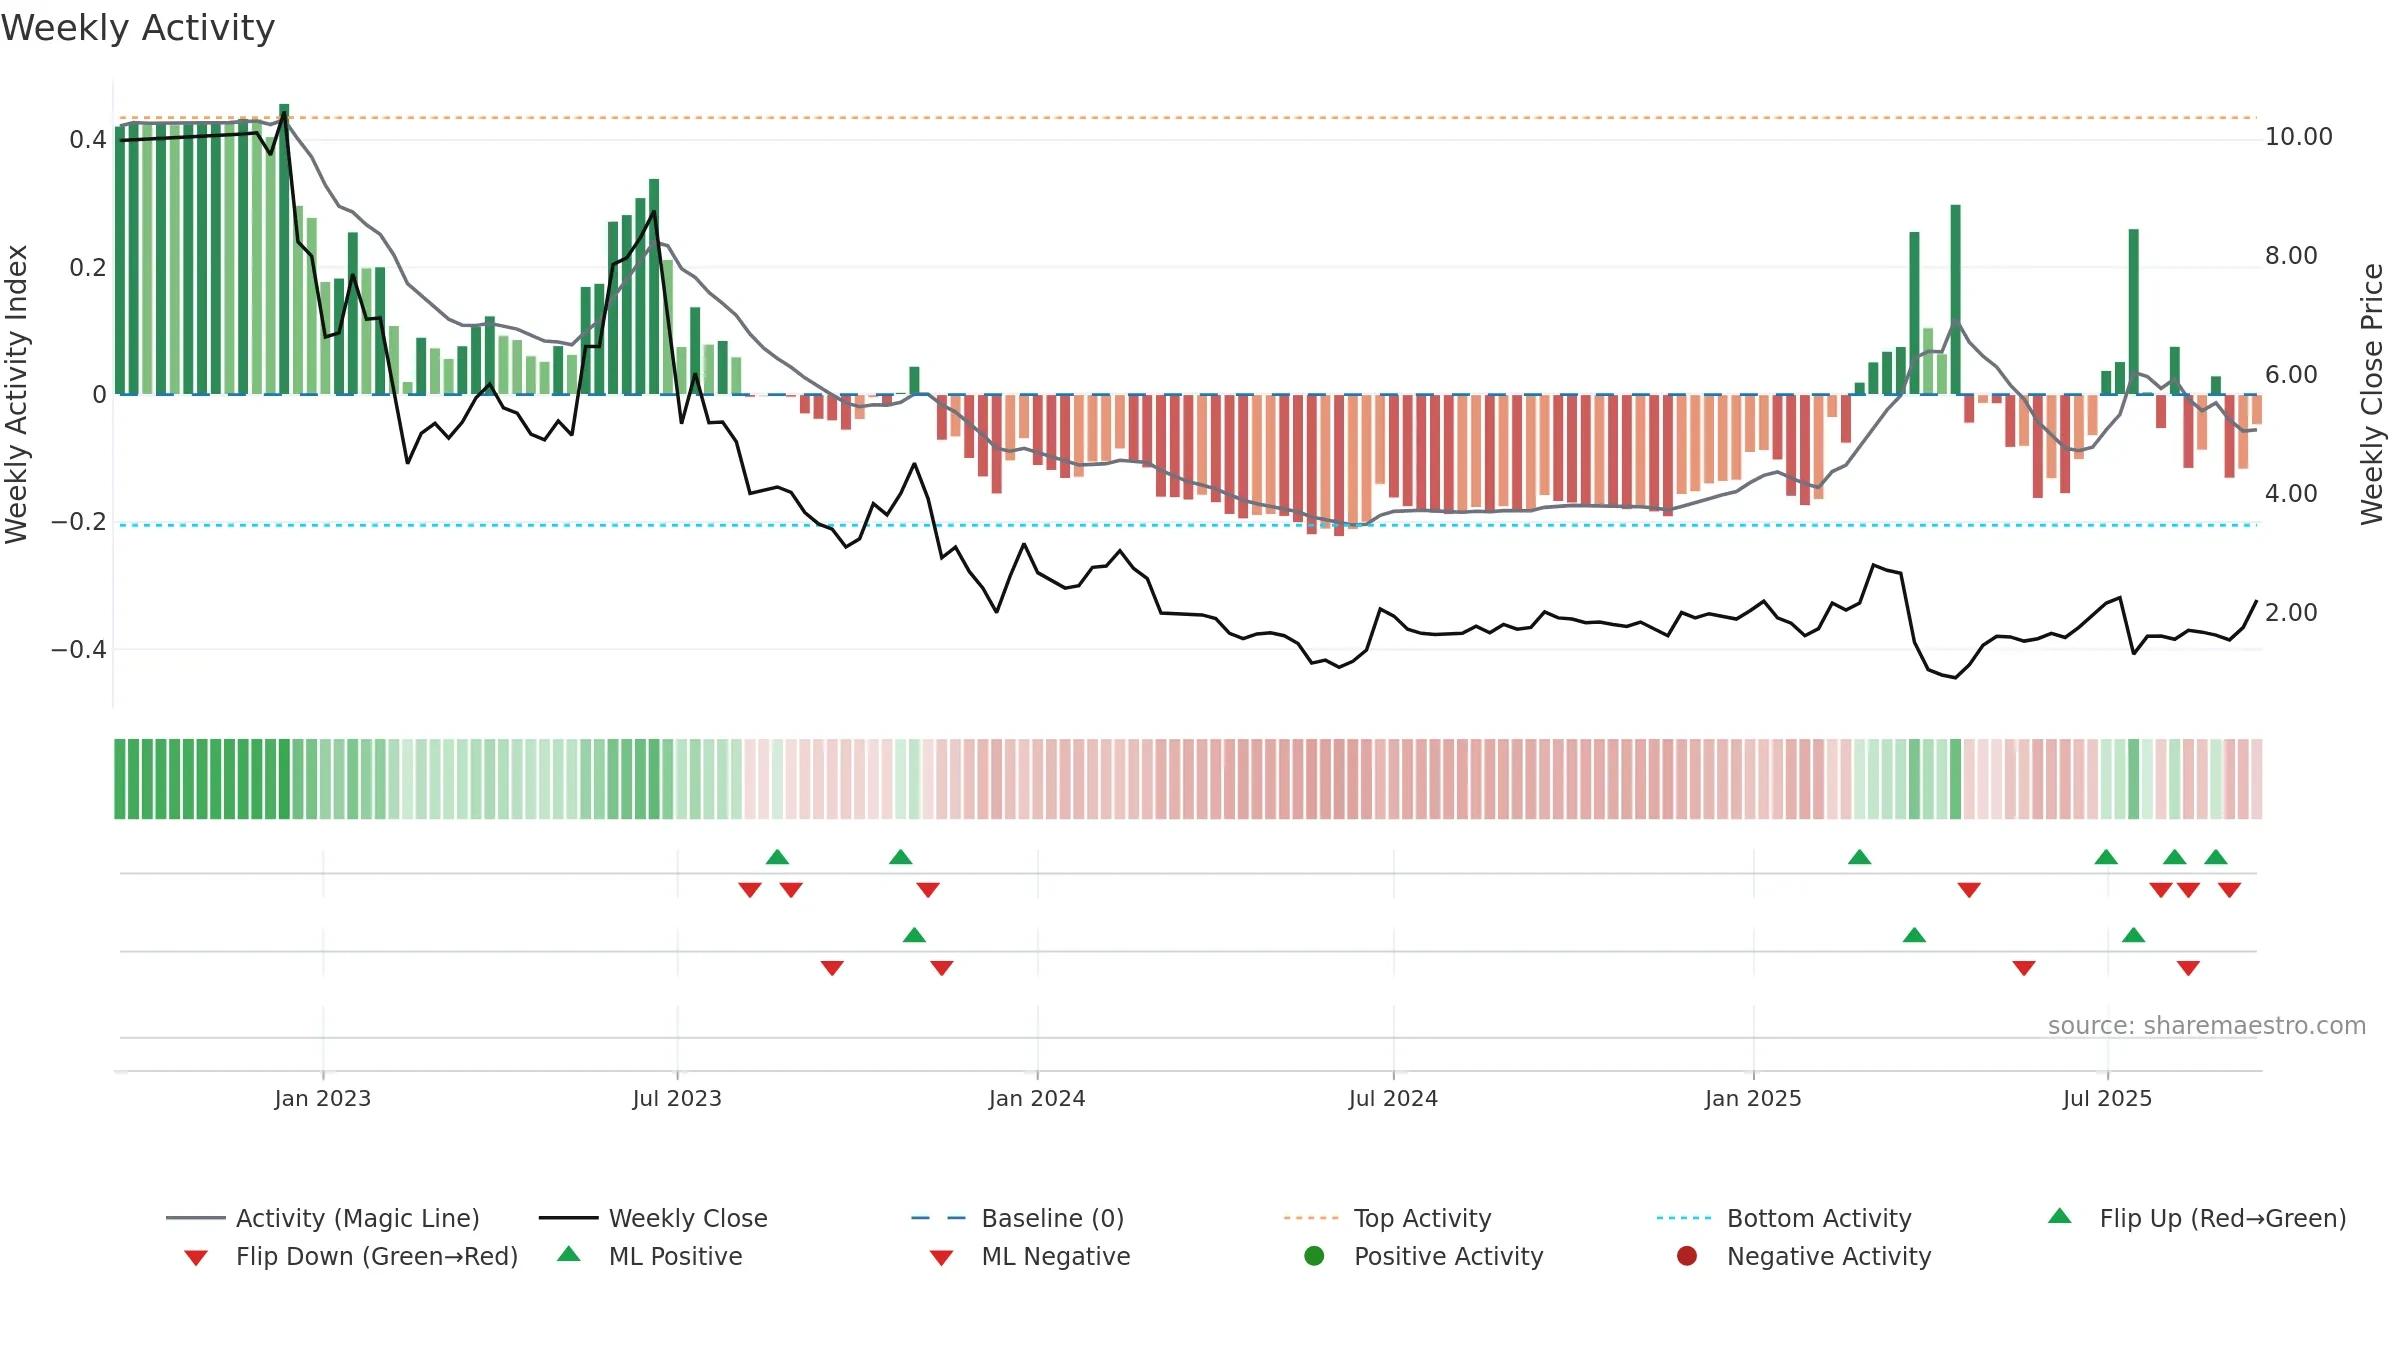Toggle the Bottom Activity legend entry
The image size is (2400, 1350).
click(x=1784, y=1218)
